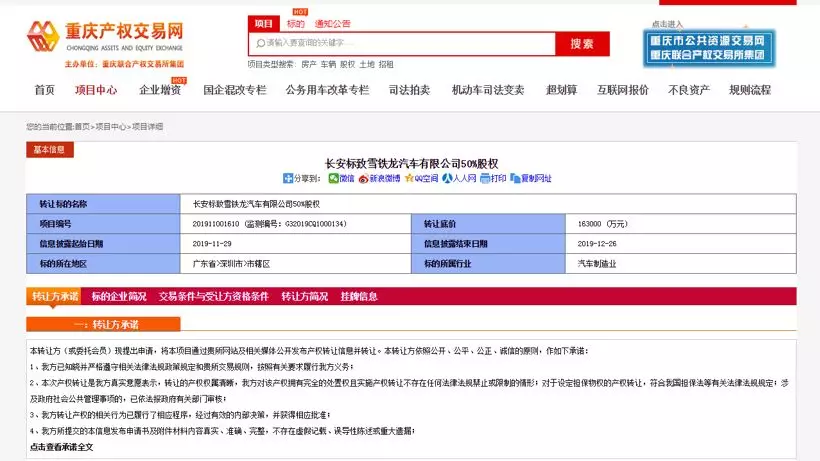Switch to 转让方简况 tab

[x=304, y=296]
